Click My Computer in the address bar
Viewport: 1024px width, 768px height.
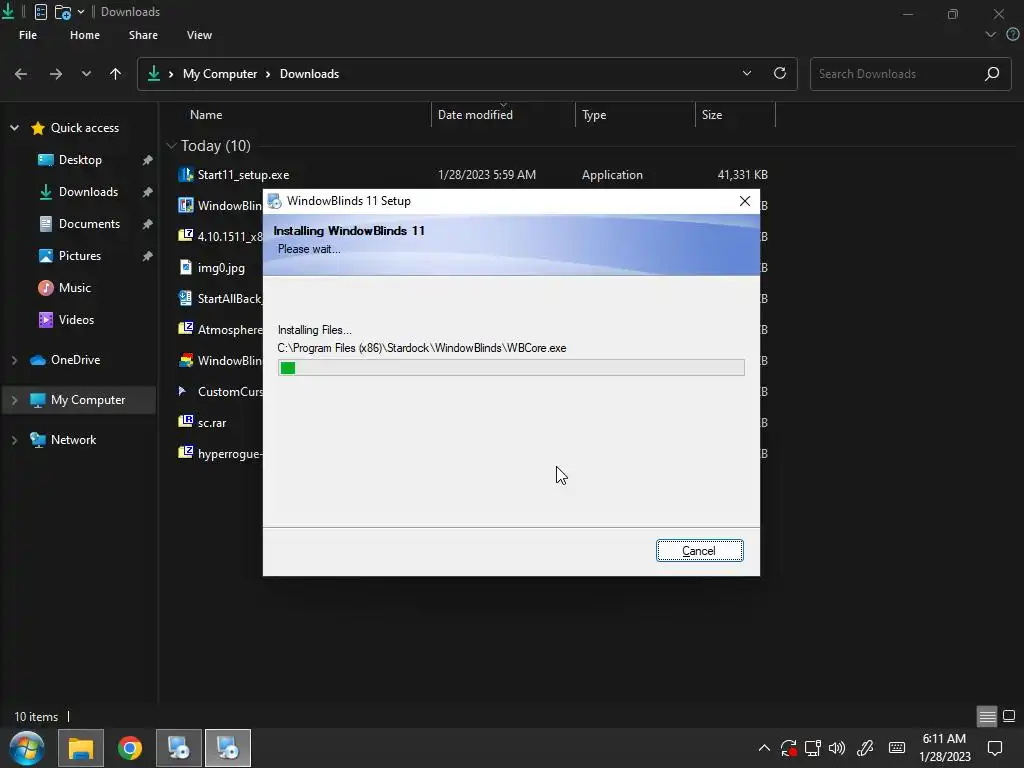[220, 74]
